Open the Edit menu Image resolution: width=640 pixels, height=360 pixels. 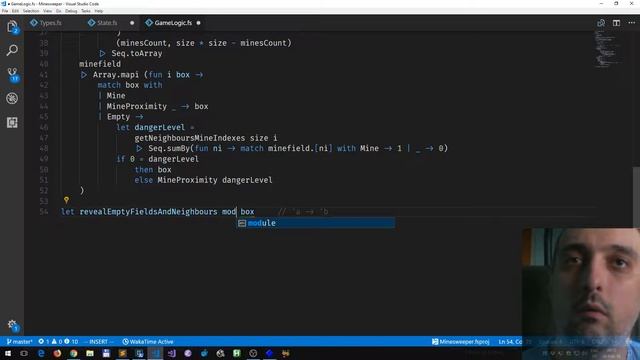click(x=15, y=11)
